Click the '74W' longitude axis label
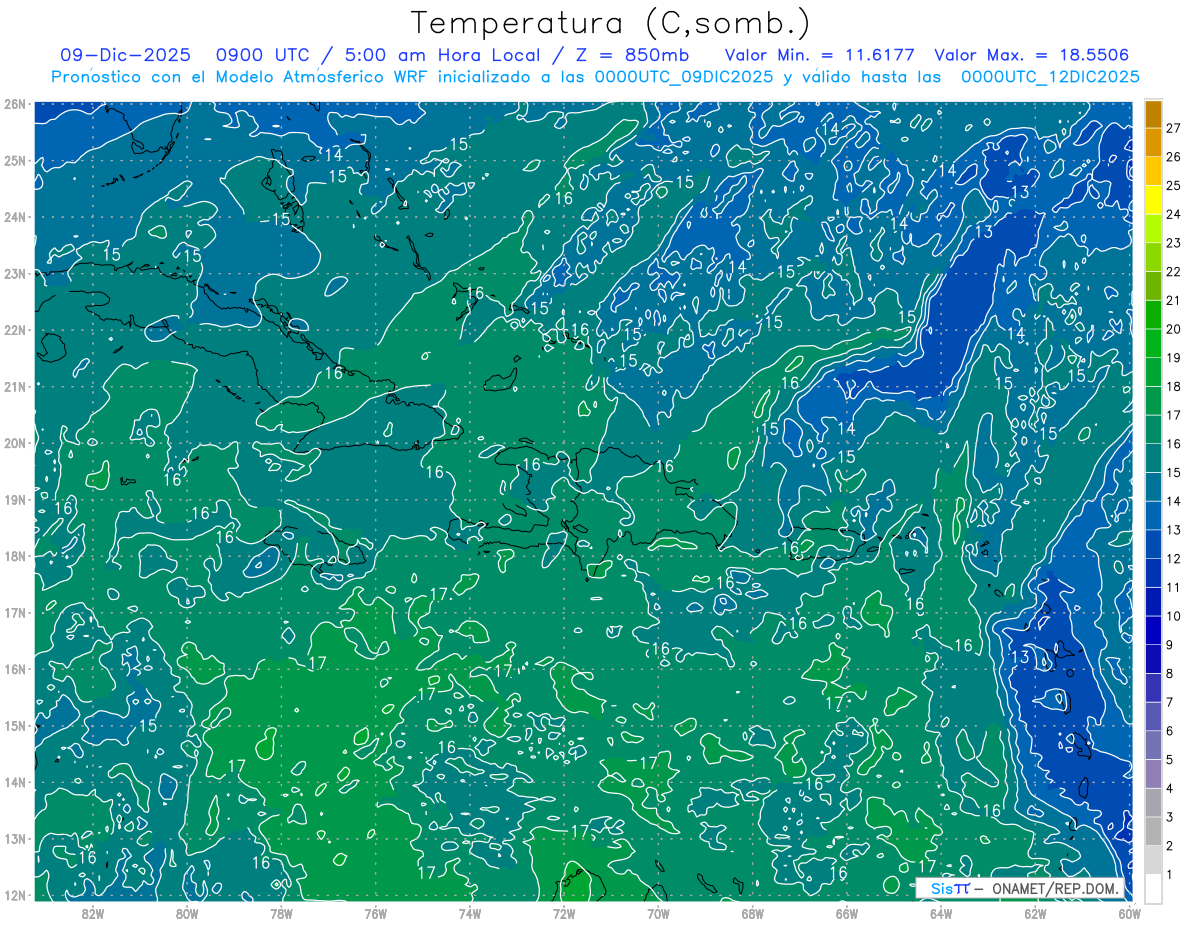 tap(470, 913)
